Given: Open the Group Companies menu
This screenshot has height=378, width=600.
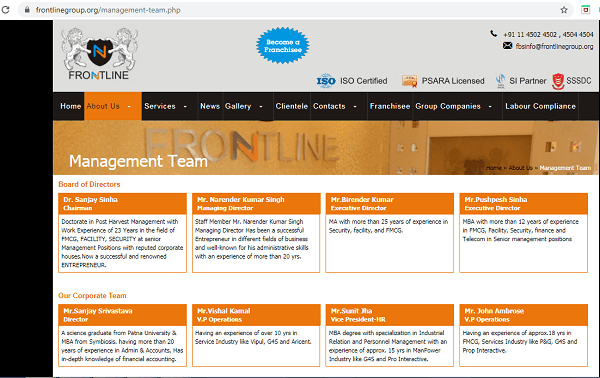Looking at the screenshot, I should [448, 106].
